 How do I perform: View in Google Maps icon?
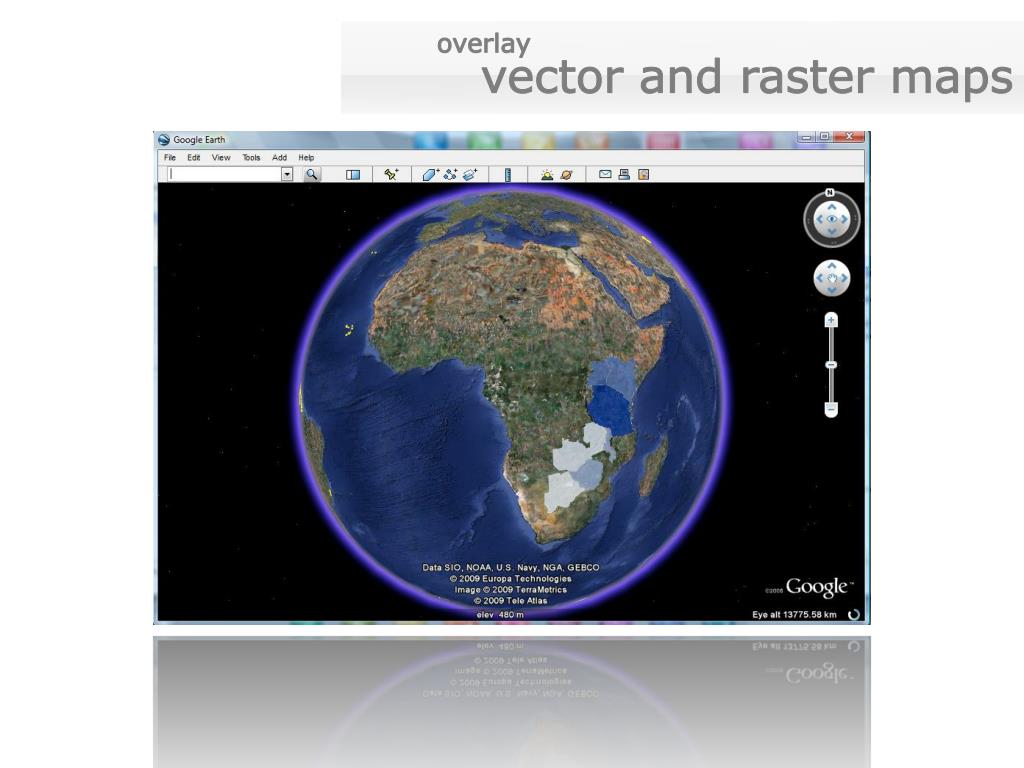click(x=643, y=174)
